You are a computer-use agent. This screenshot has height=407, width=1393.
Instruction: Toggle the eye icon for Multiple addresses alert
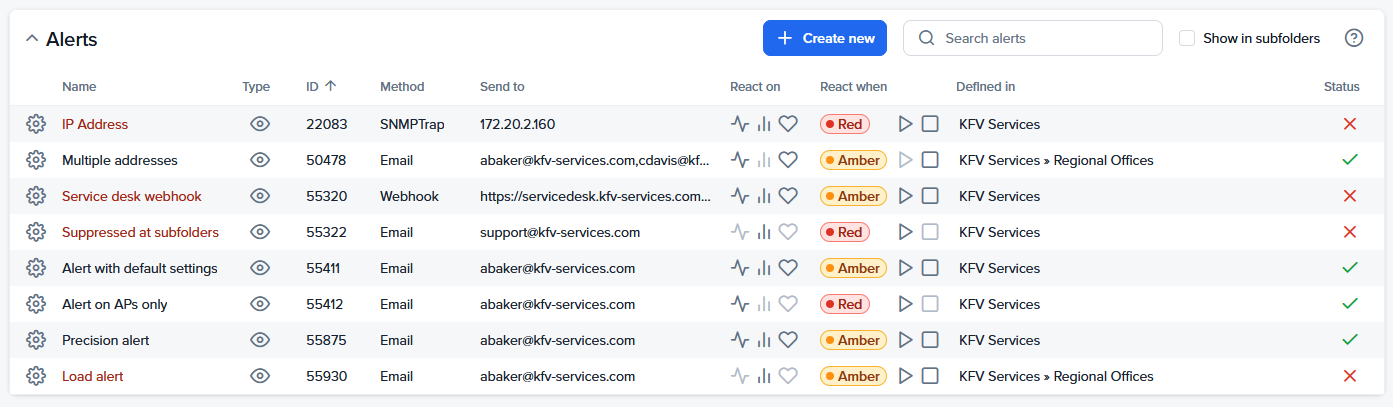(260, 160)
